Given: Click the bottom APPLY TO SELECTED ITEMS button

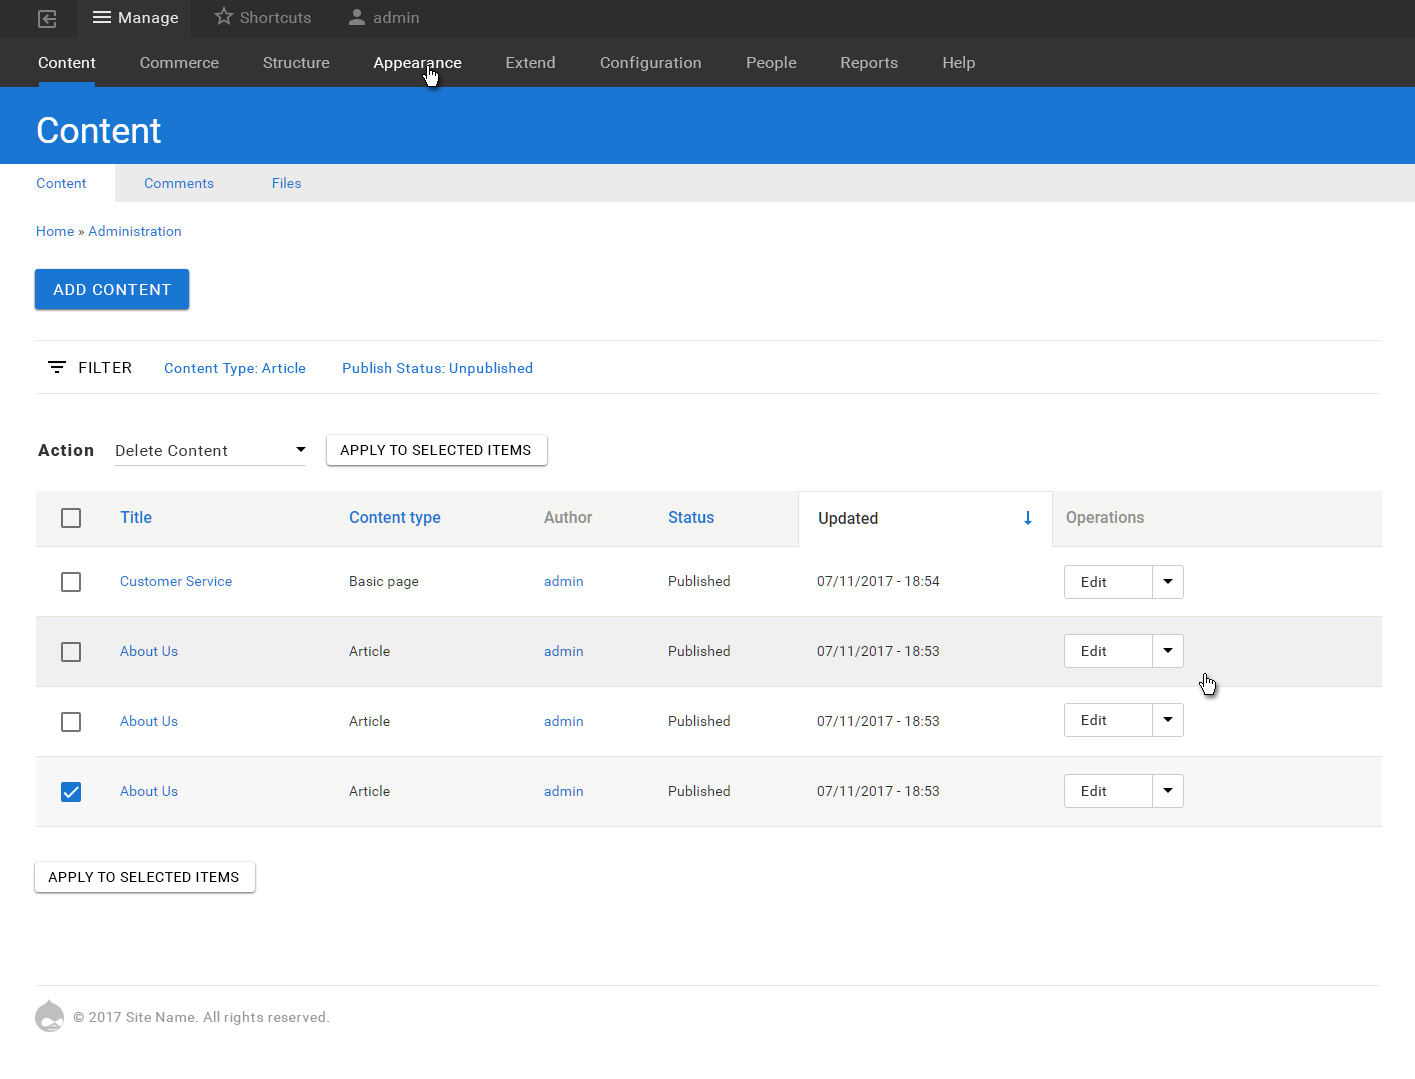Looking at the screenshot, I should click(x=144, y=877).
